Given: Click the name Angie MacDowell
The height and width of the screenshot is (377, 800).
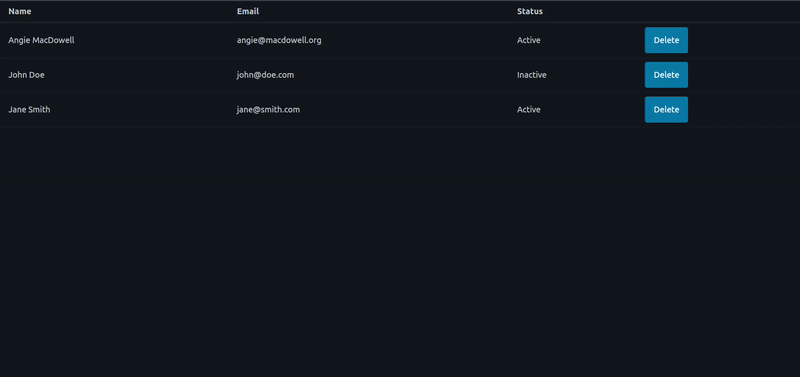Looking at the screenshot, I should point(41,40).
